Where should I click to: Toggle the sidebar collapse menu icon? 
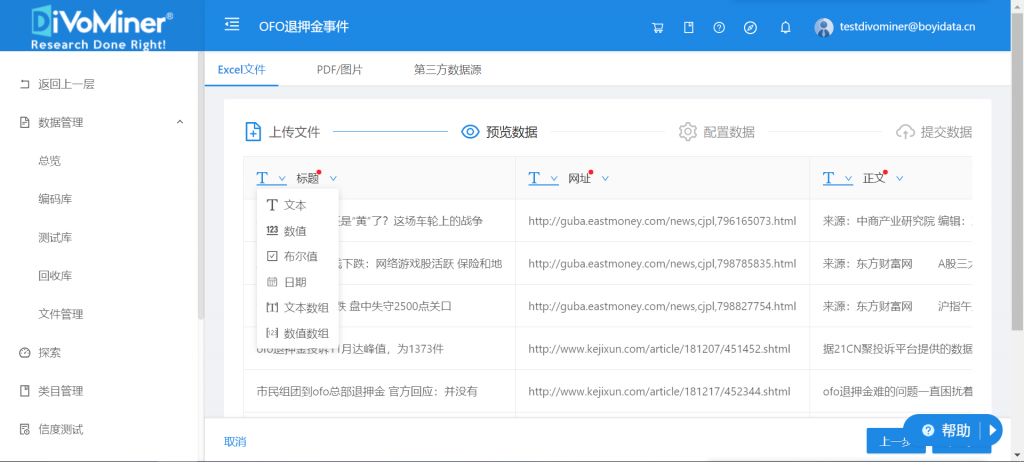pos(231,26)
